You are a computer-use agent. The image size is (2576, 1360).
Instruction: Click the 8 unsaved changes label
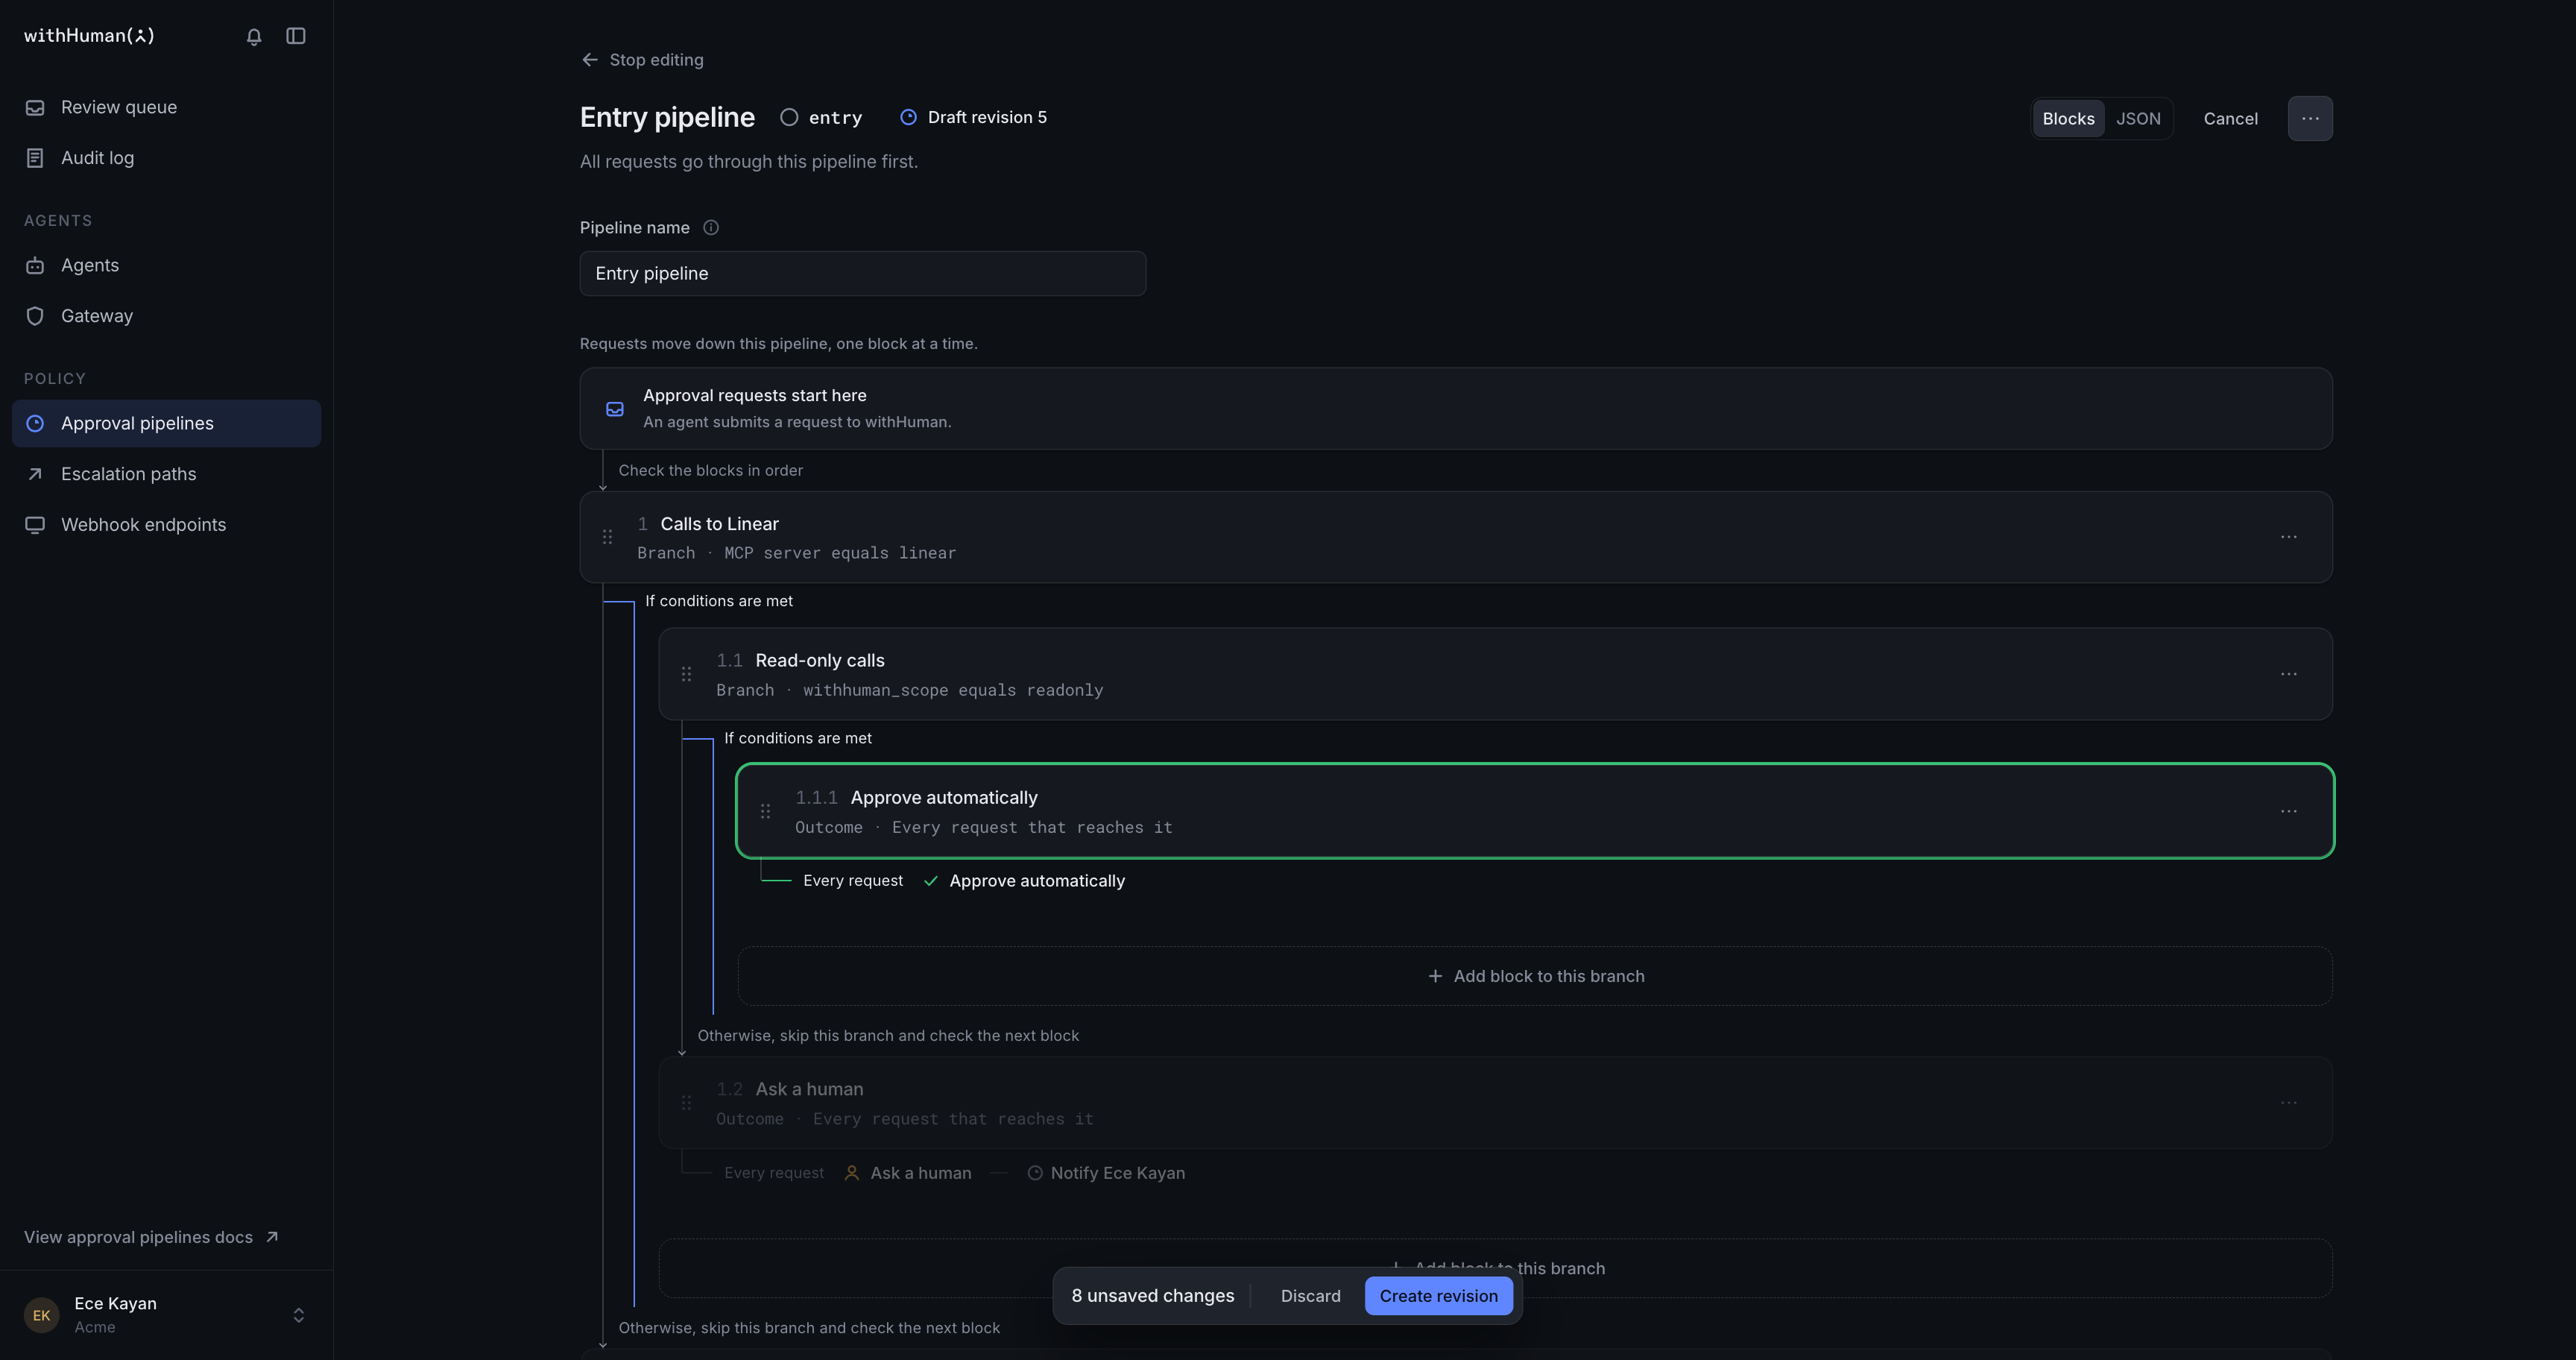[x=1152, y=1296]
